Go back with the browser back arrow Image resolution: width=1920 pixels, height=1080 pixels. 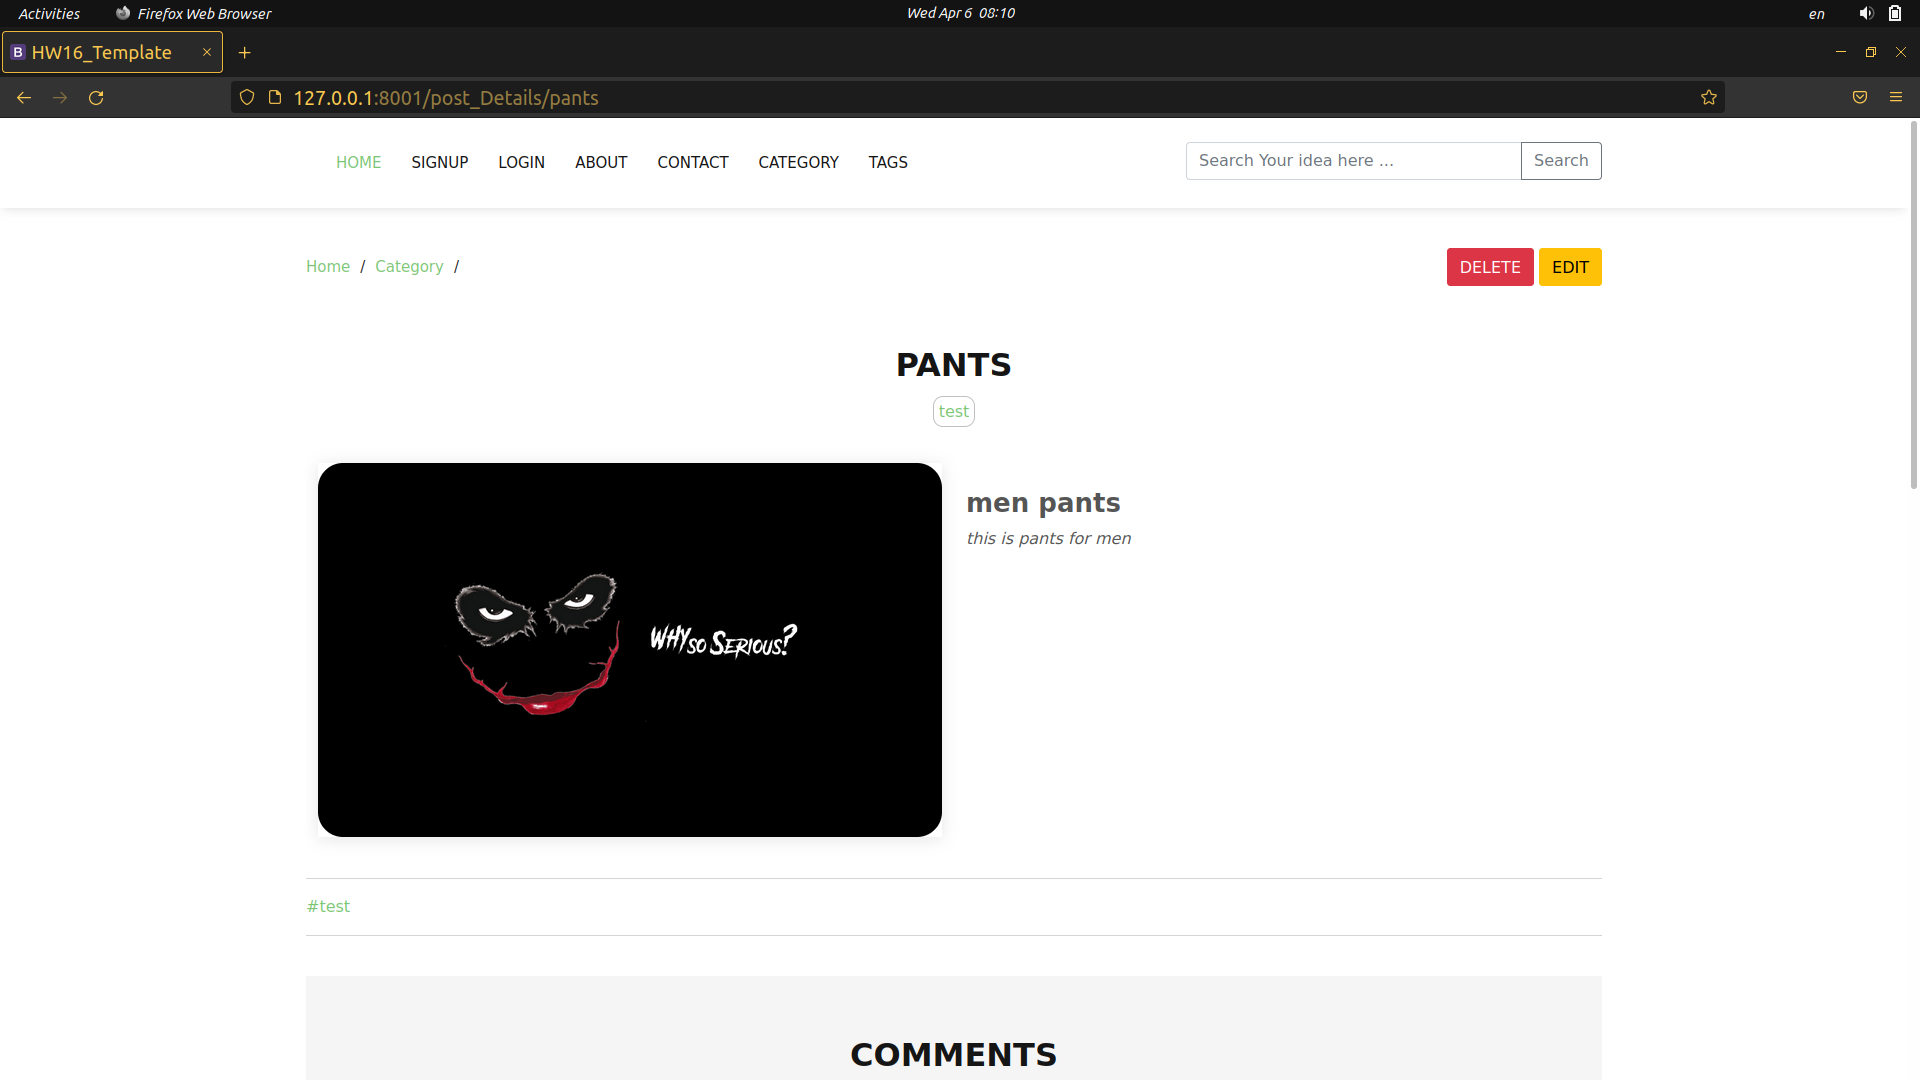24,98
